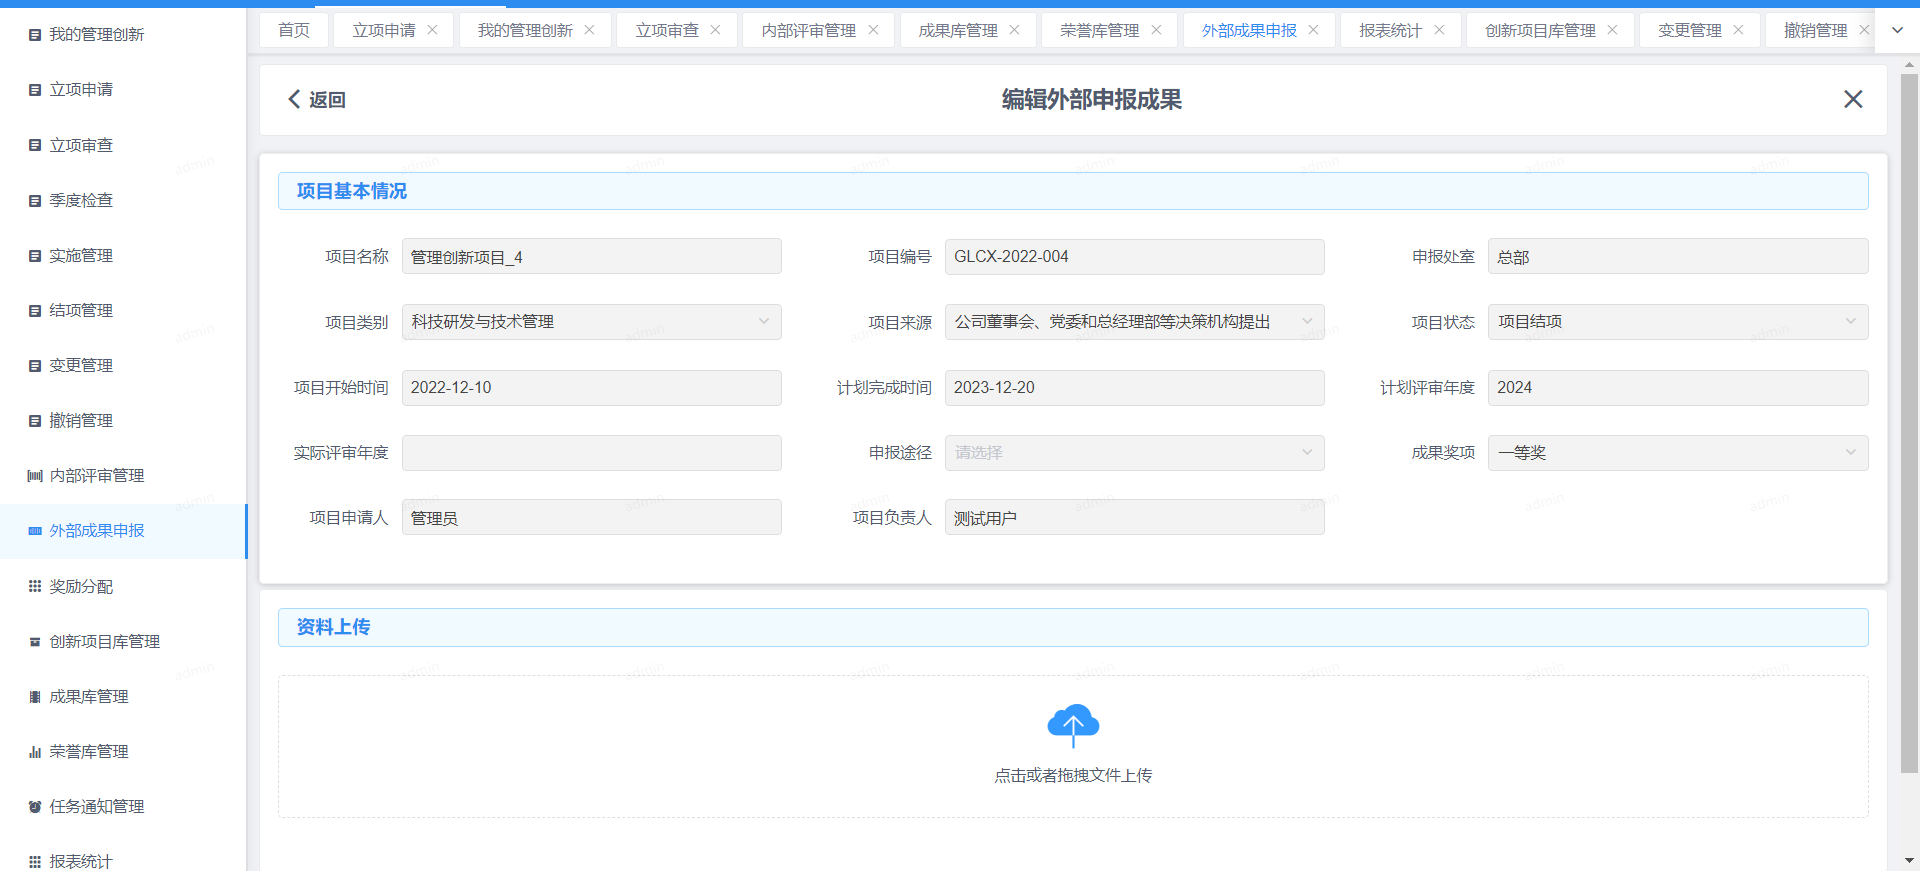Click the 项目开始时间 date field
The width and height of the screenshot is (1920, 871).
click(592, 388)
